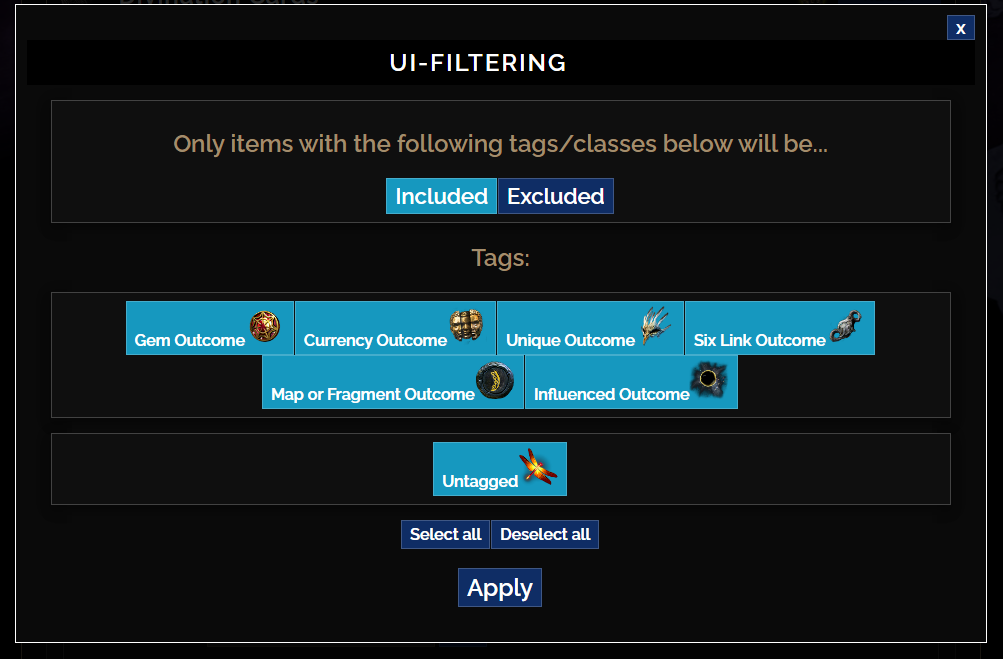Click the Currency Outcome orb icon
The height and width of the screenshot is (659, 1003).
coord(468,326)
